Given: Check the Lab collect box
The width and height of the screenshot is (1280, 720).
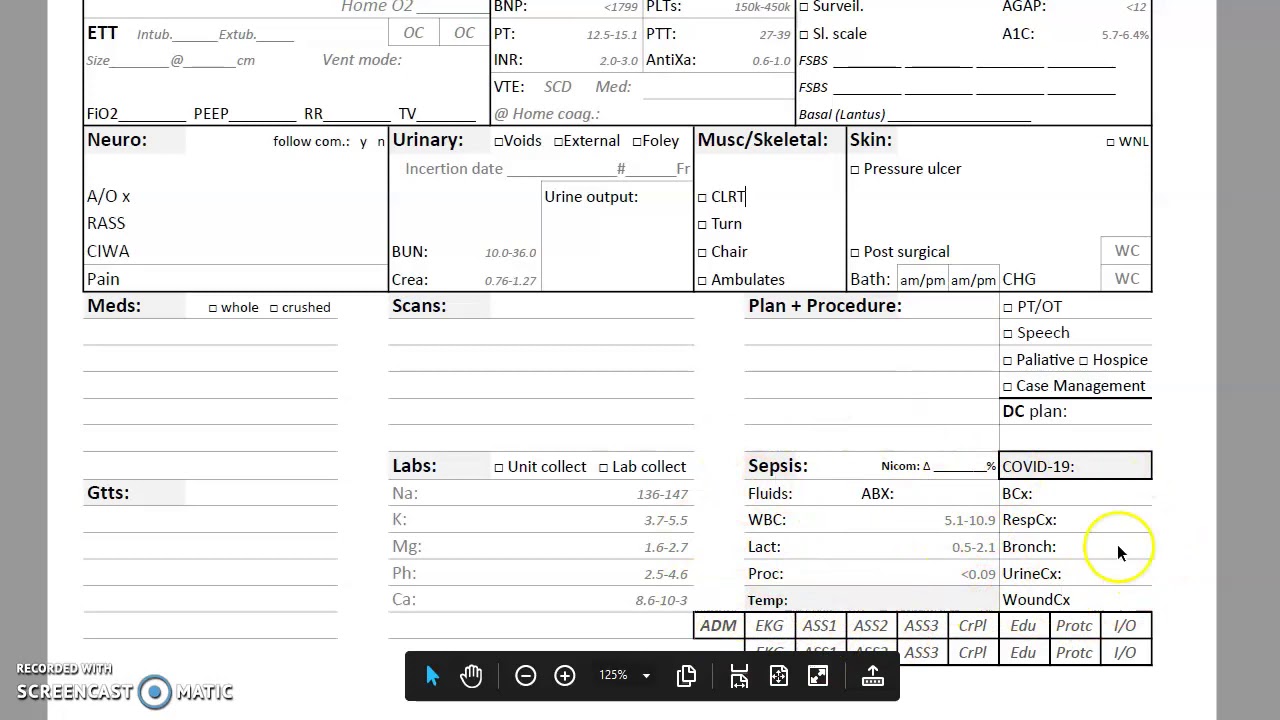Looking at the screenshot, I should pyautogui.click(x=603, y=468).
